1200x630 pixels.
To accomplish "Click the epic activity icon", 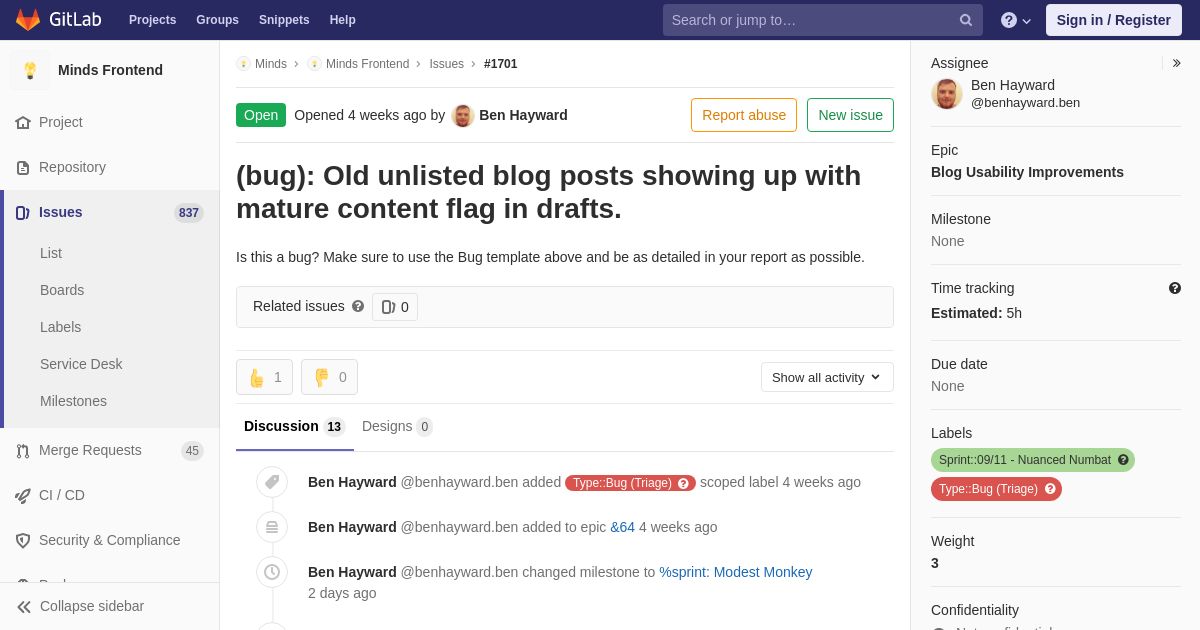I will 272,527.
